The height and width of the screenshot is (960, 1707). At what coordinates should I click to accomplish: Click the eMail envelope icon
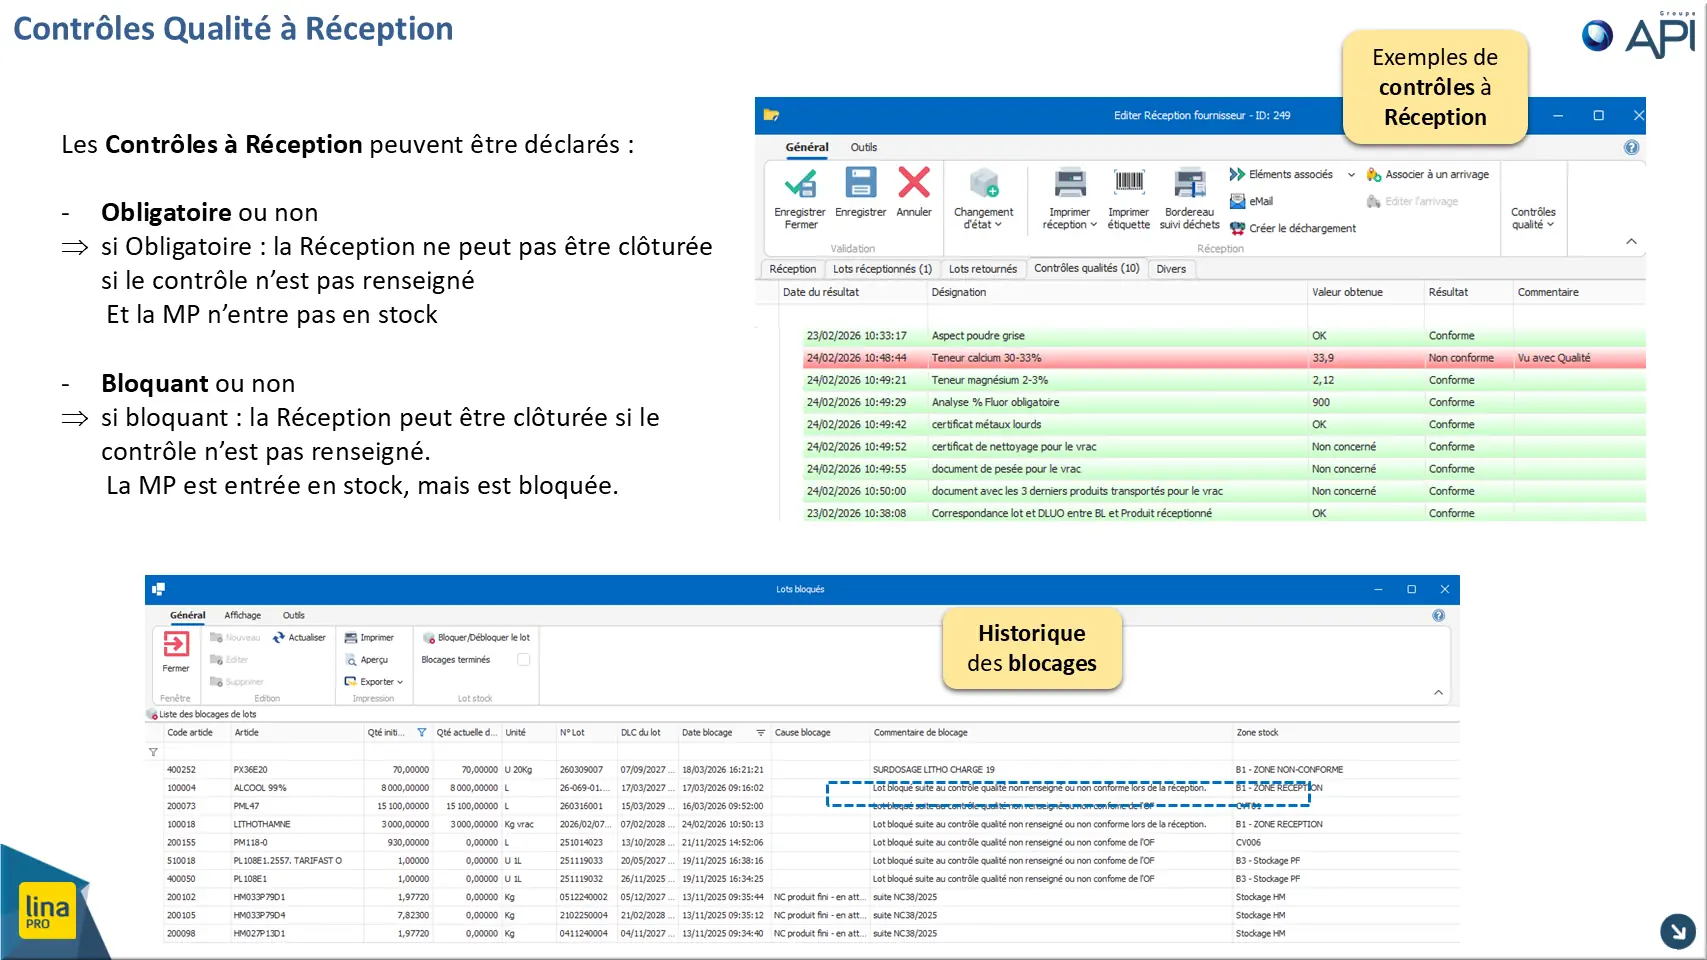(1237, 201)
